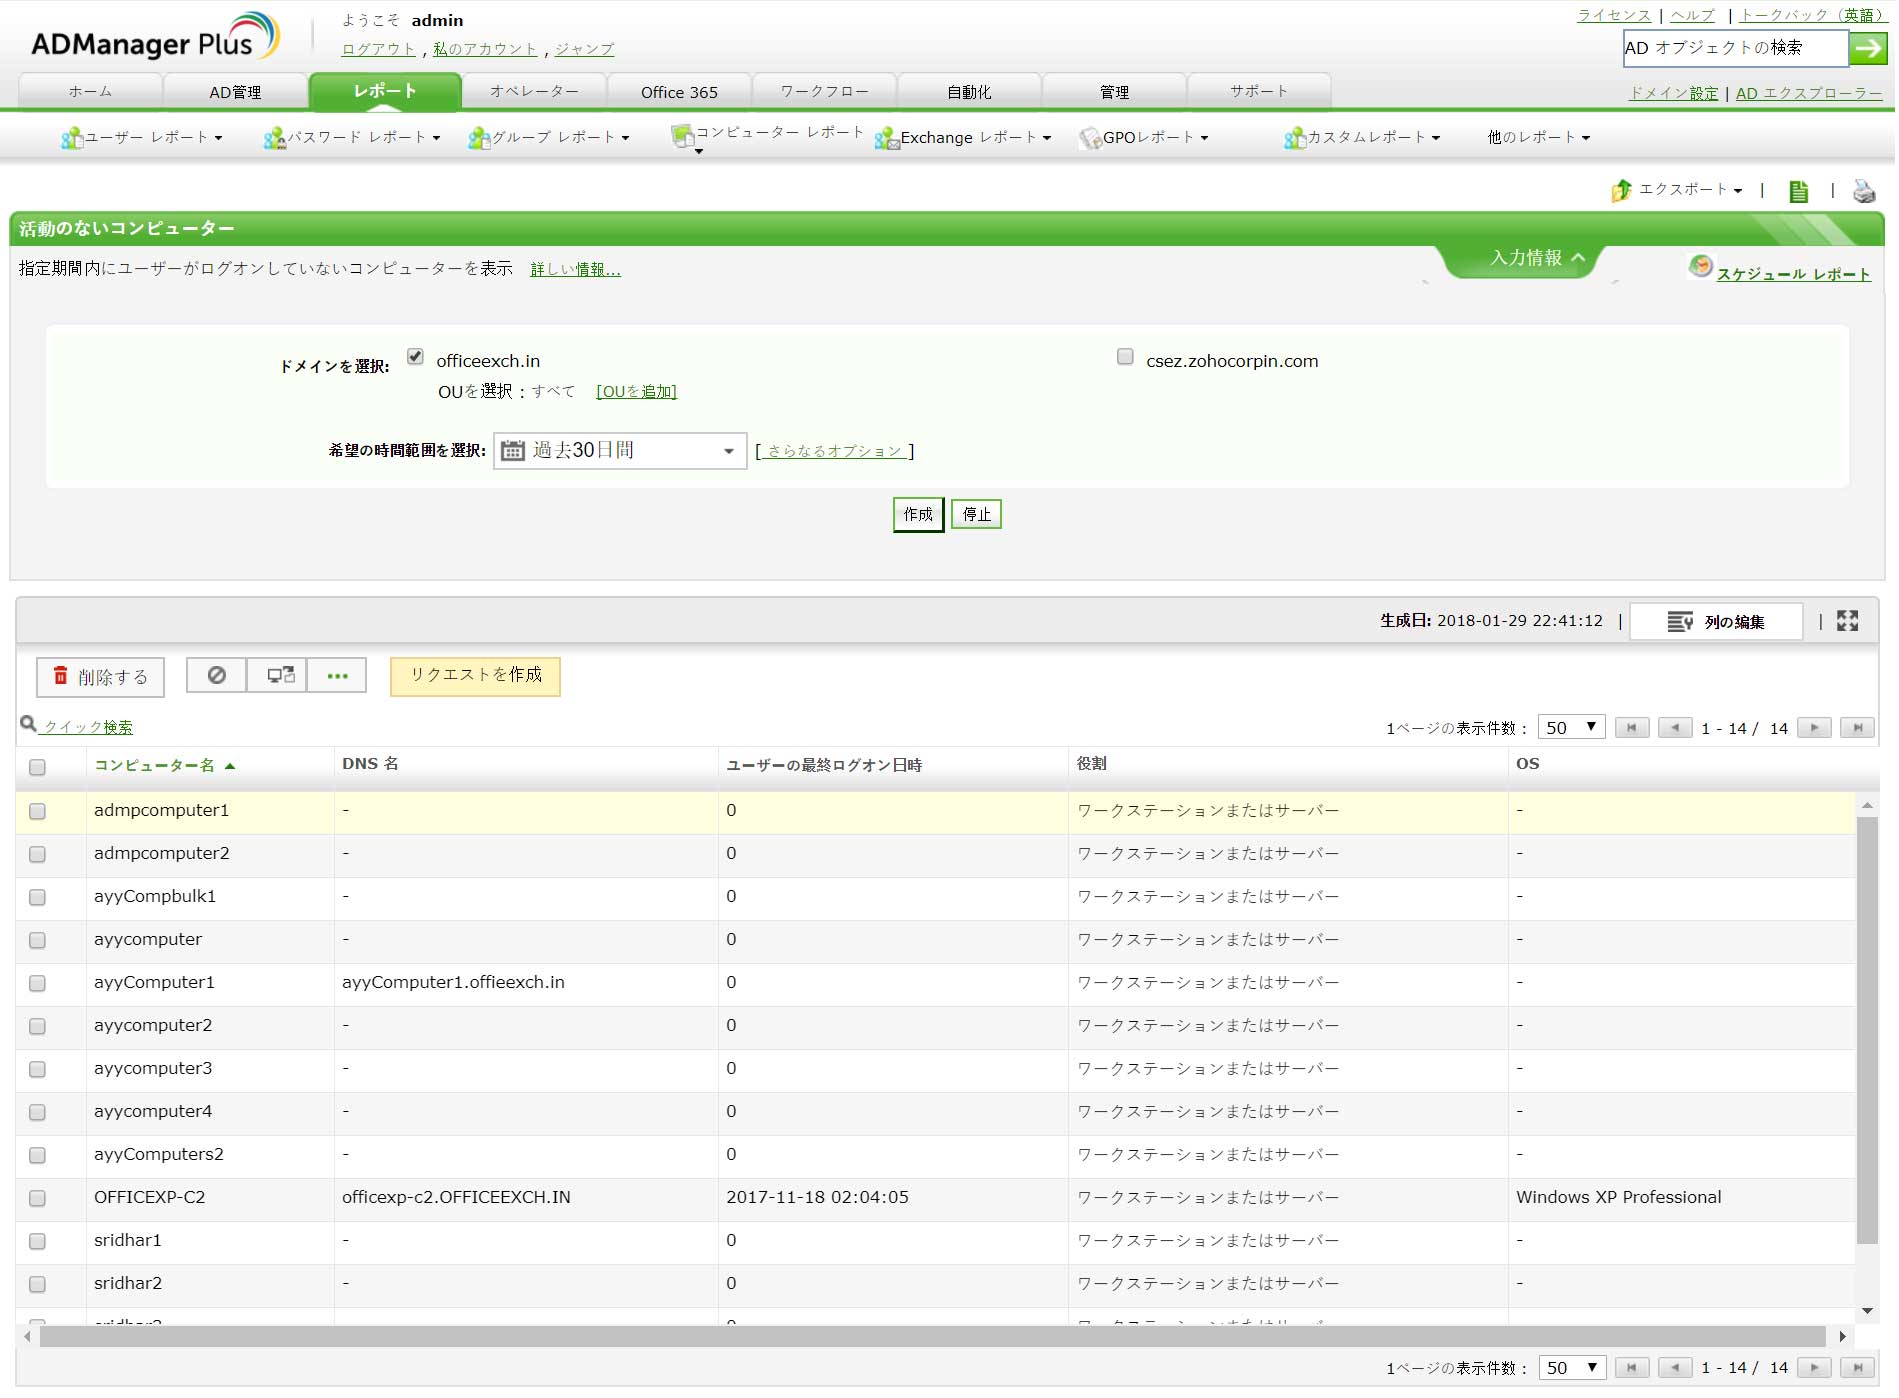Switch to the サポート tab

tap(1261, 93)
